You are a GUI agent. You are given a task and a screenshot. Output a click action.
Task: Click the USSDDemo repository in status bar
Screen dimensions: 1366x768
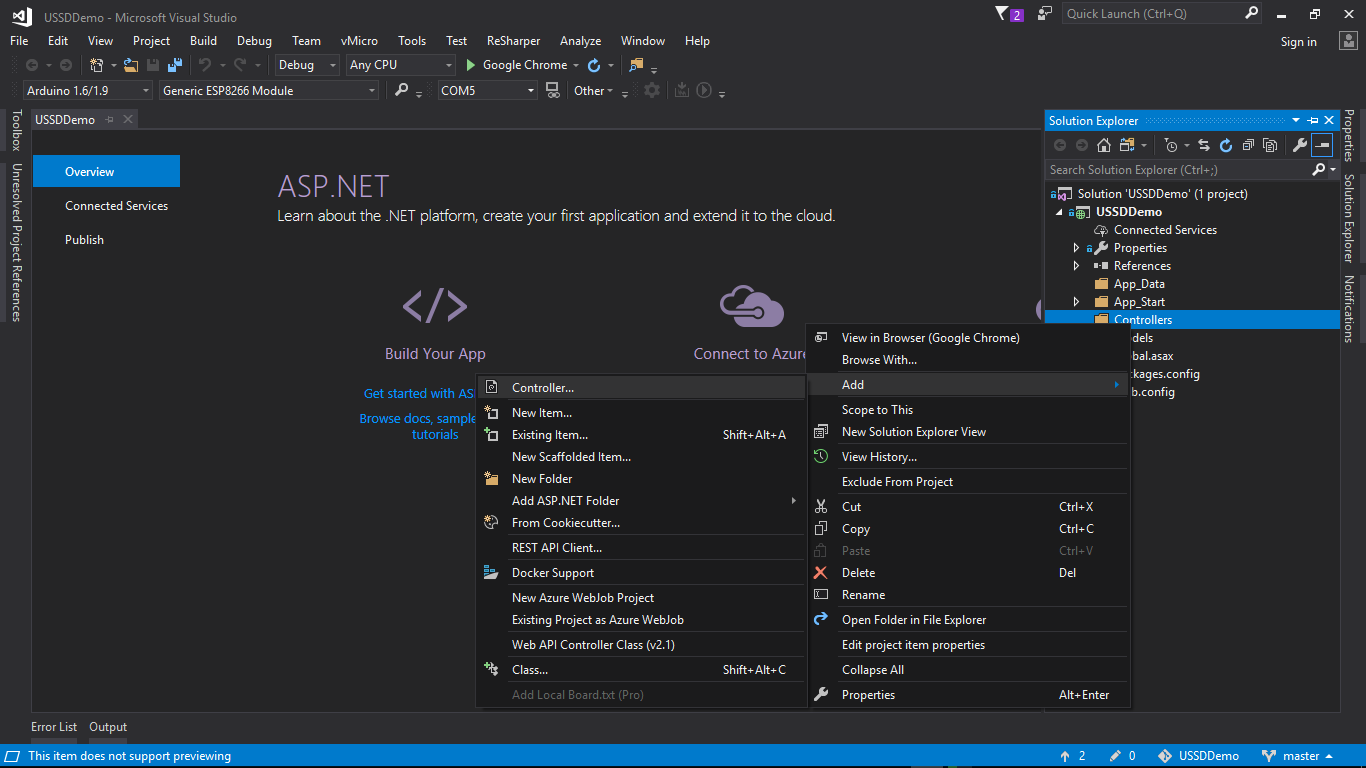point(1198,756)
